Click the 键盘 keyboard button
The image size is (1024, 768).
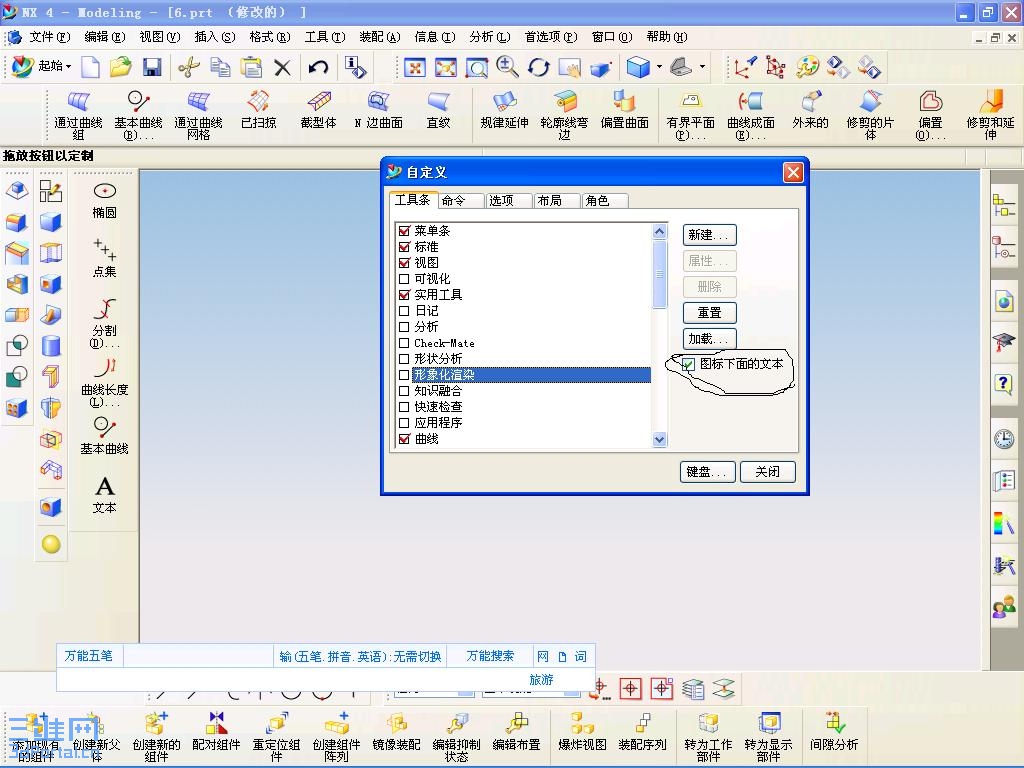coord(707,472)
